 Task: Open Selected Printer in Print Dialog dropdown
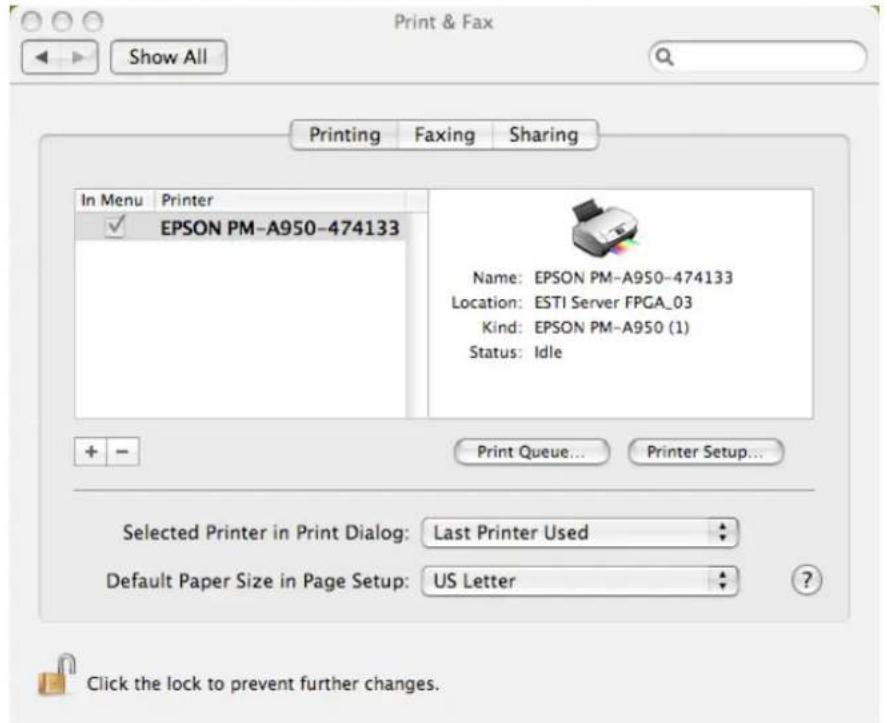click(x=580, y=532)
